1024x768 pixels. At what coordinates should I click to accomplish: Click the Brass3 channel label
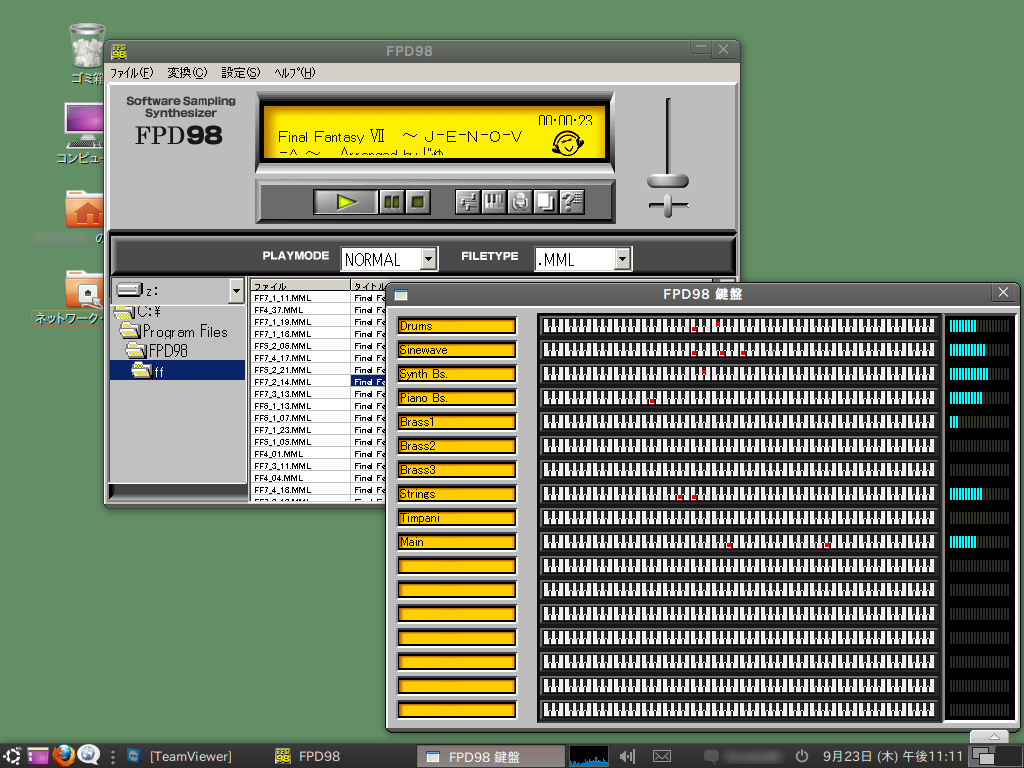(456, 470)
